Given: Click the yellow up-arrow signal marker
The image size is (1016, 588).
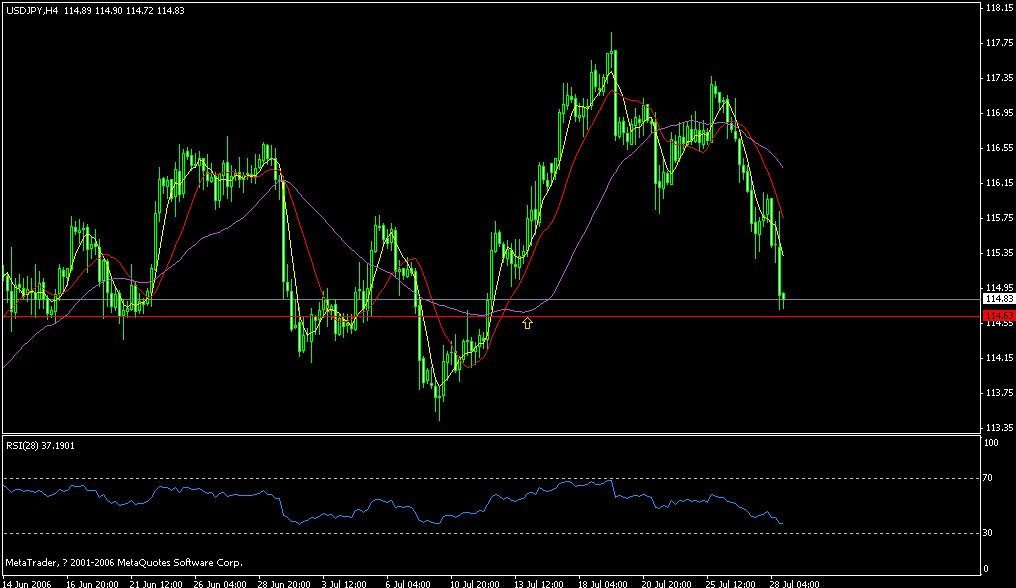Looking at the screenshot, I should coord(527,322).
